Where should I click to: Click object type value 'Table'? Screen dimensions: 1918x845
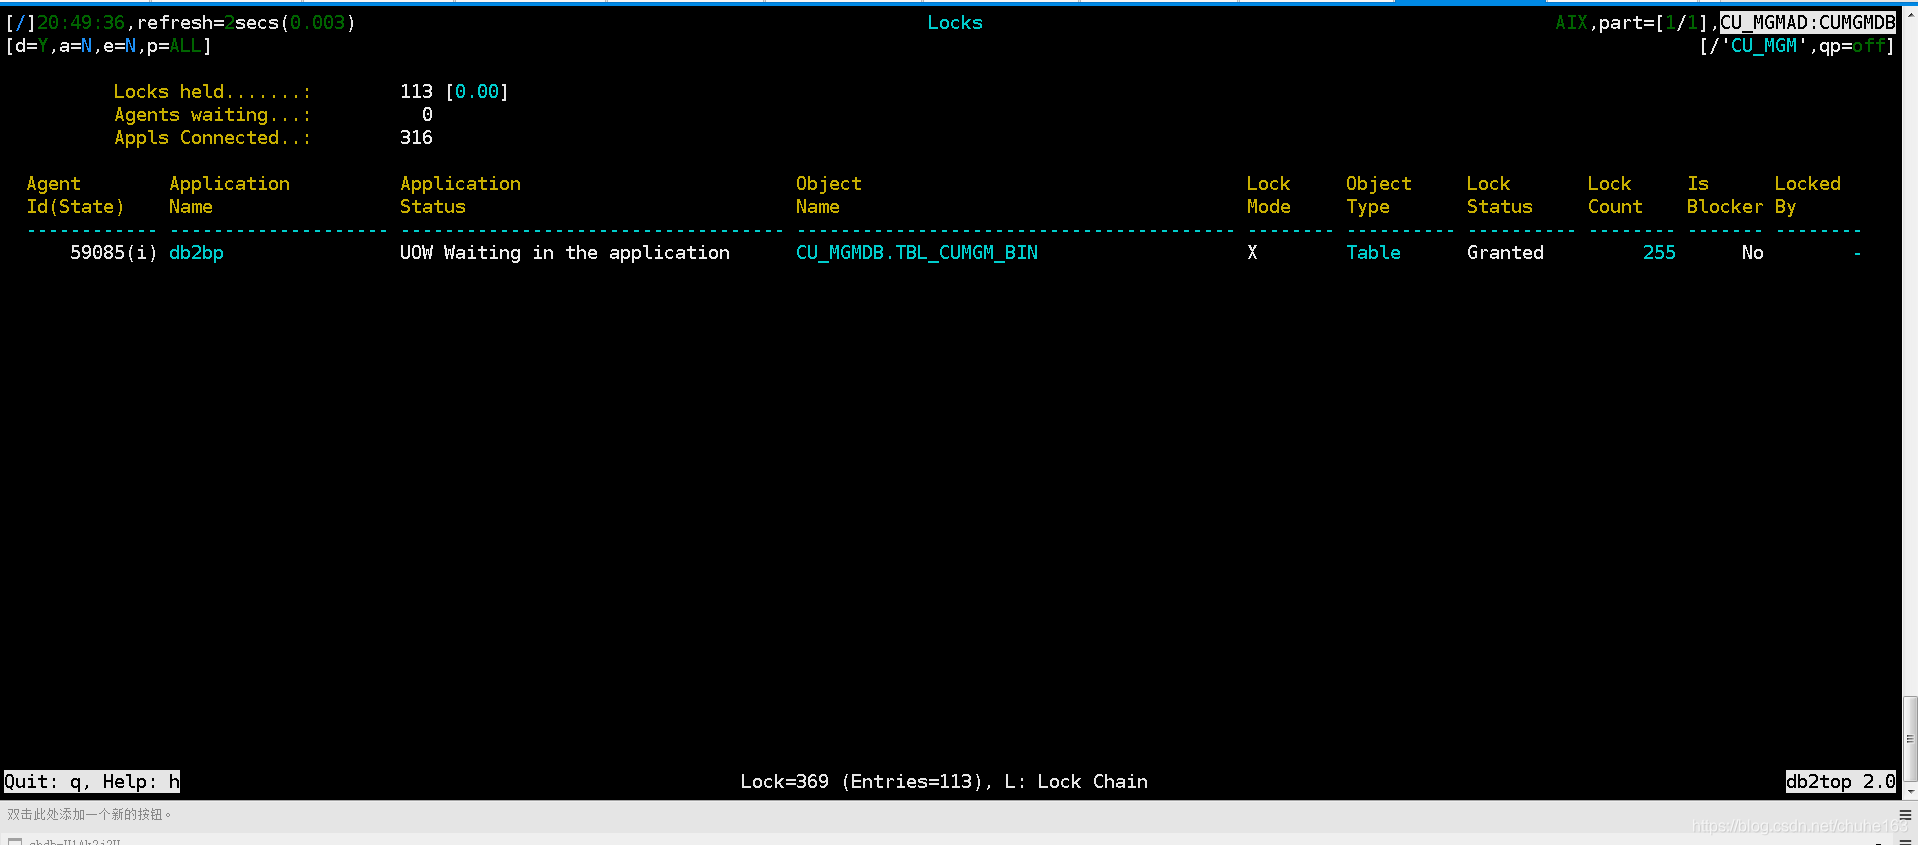pyautogui.click(x=1373, y=253)
